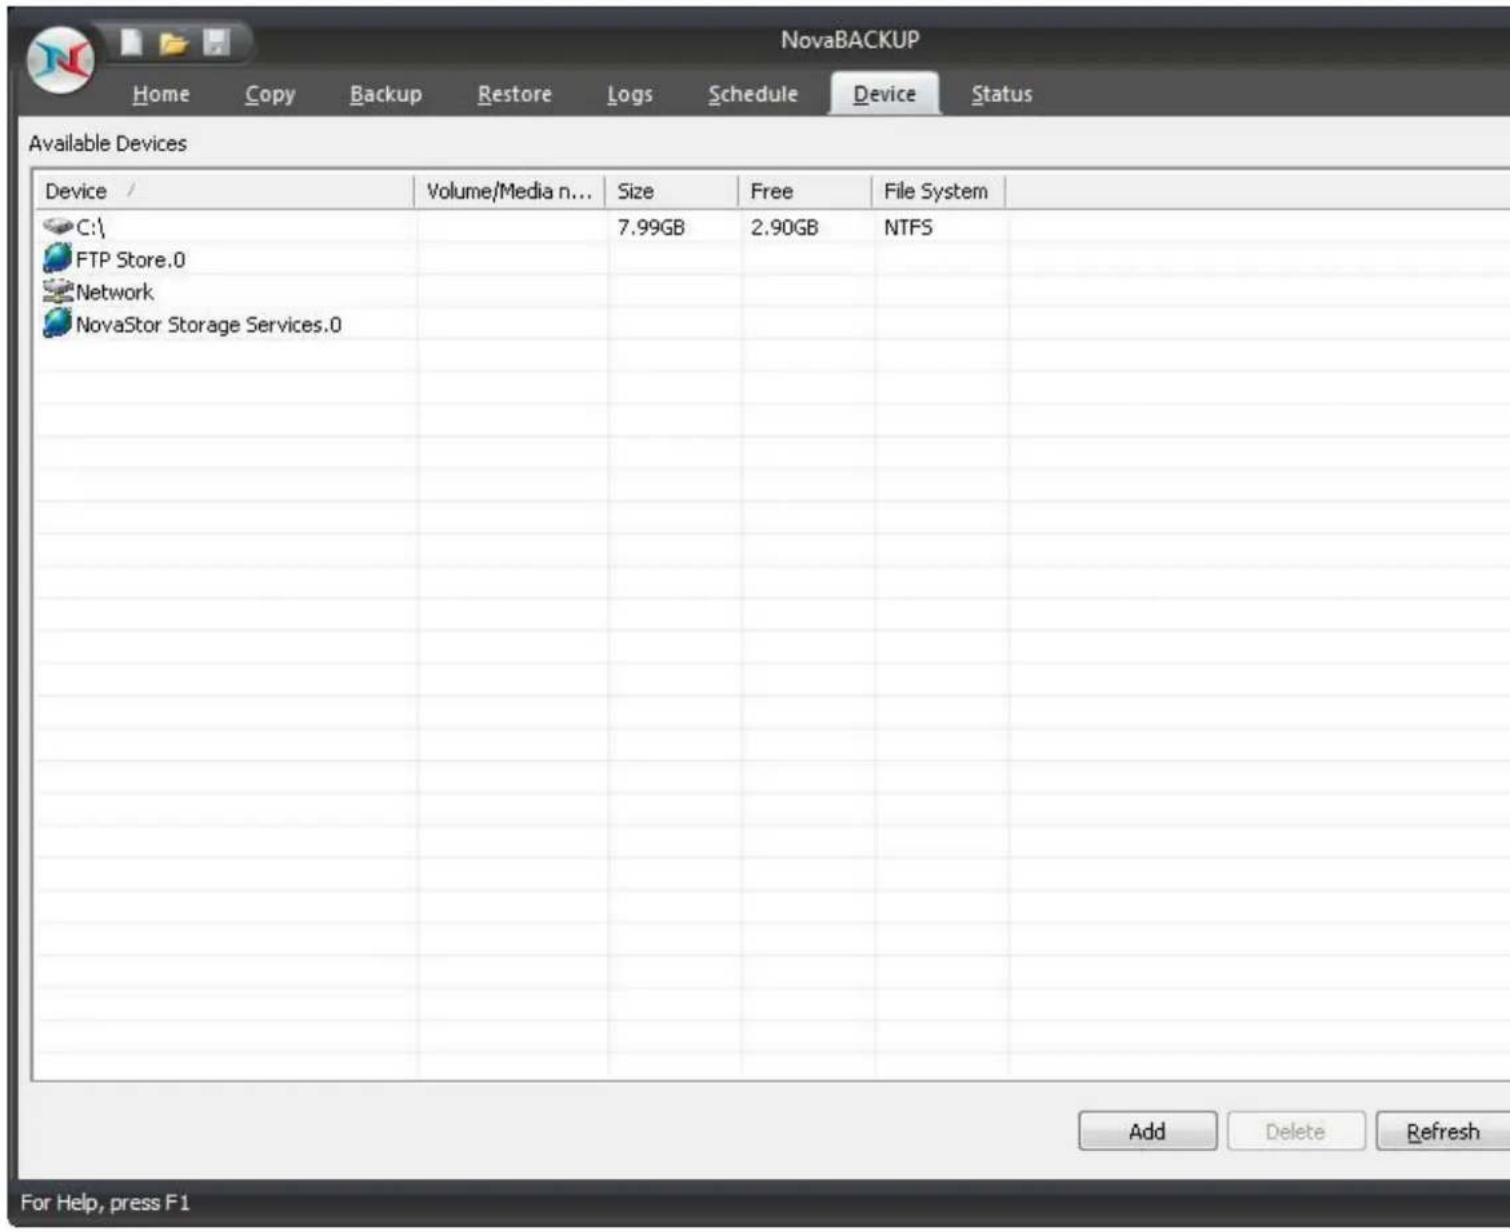Click the '2.90GB' free space cell
The height and width of the screenshot is (1232, 1512).
pos(785,228)
